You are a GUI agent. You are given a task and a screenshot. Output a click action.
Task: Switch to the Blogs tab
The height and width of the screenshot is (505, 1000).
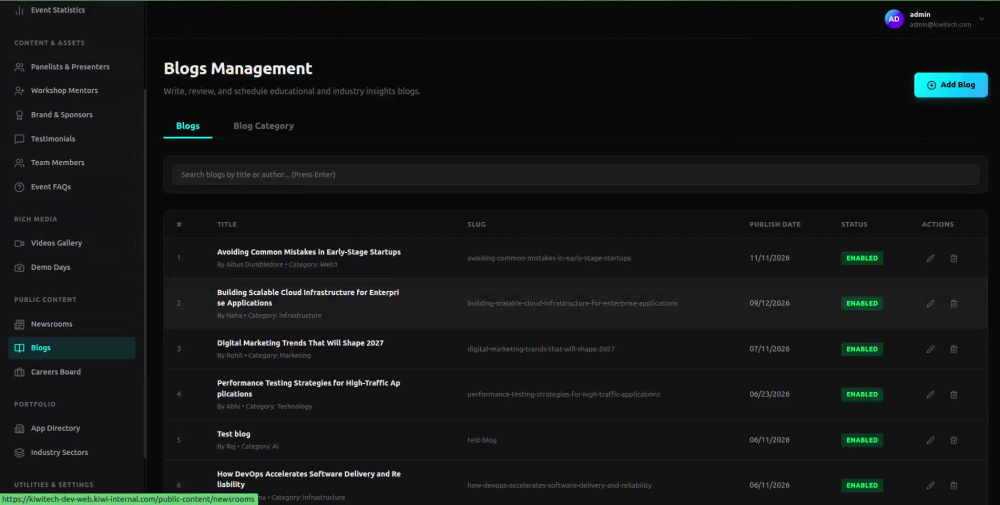(188, 126)
